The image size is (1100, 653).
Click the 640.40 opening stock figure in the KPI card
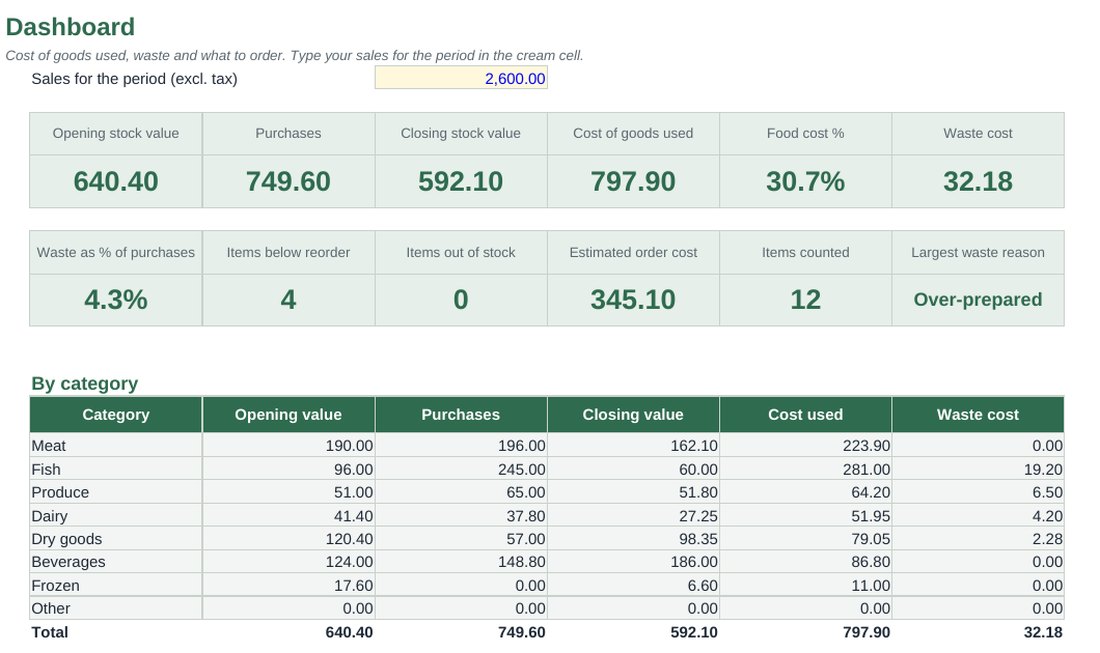click(x=116, y=182)
